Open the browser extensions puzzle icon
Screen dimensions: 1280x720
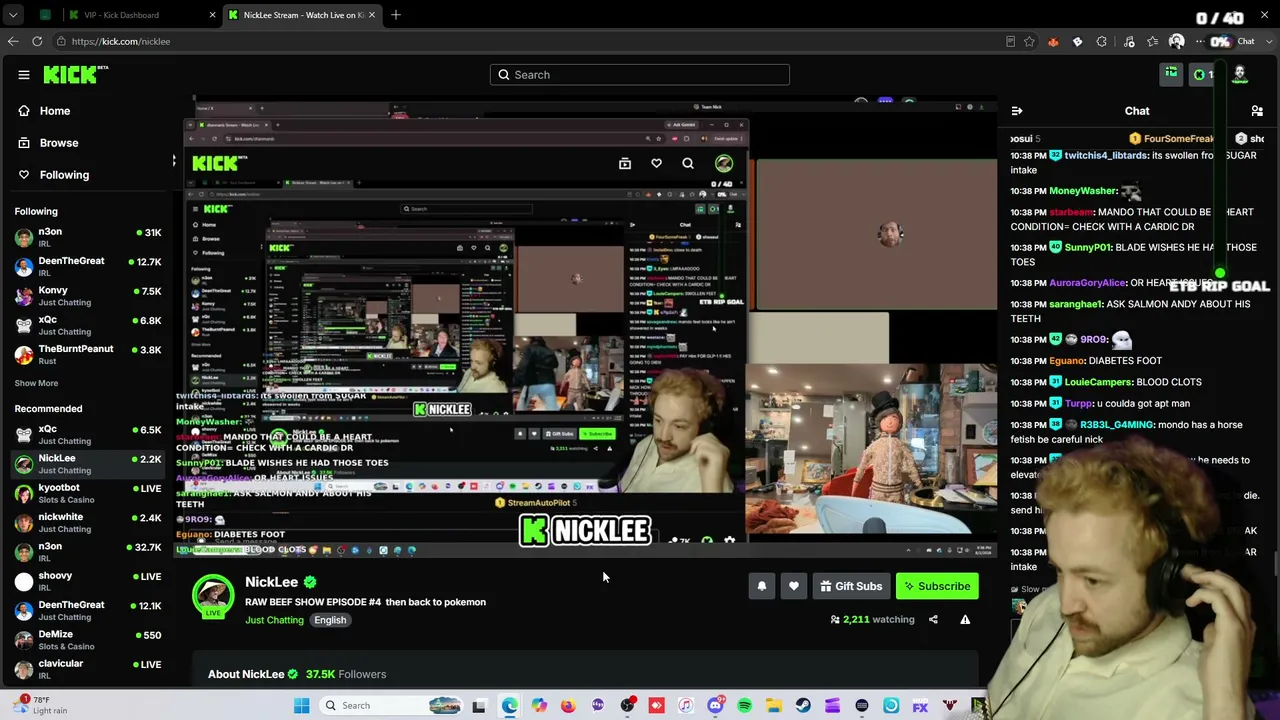click(1101, 42)
